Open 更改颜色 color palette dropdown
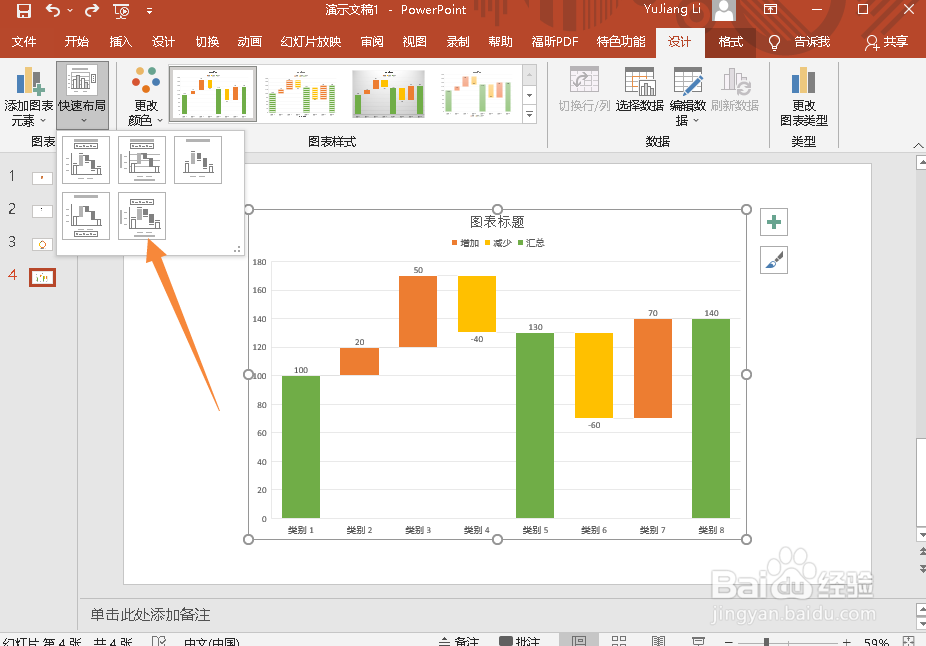The width and height of the screenshot is (926, 646). click(145, 96)
